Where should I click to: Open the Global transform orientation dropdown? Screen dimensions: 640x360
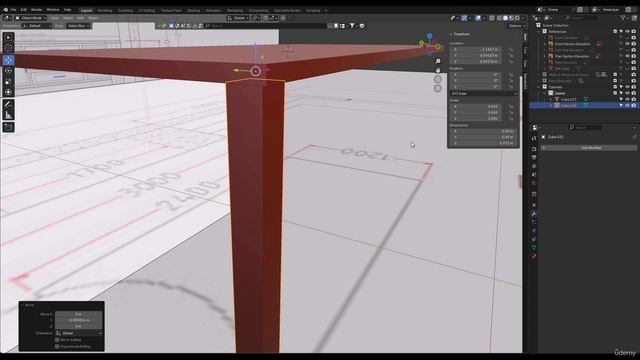point(238,18)
